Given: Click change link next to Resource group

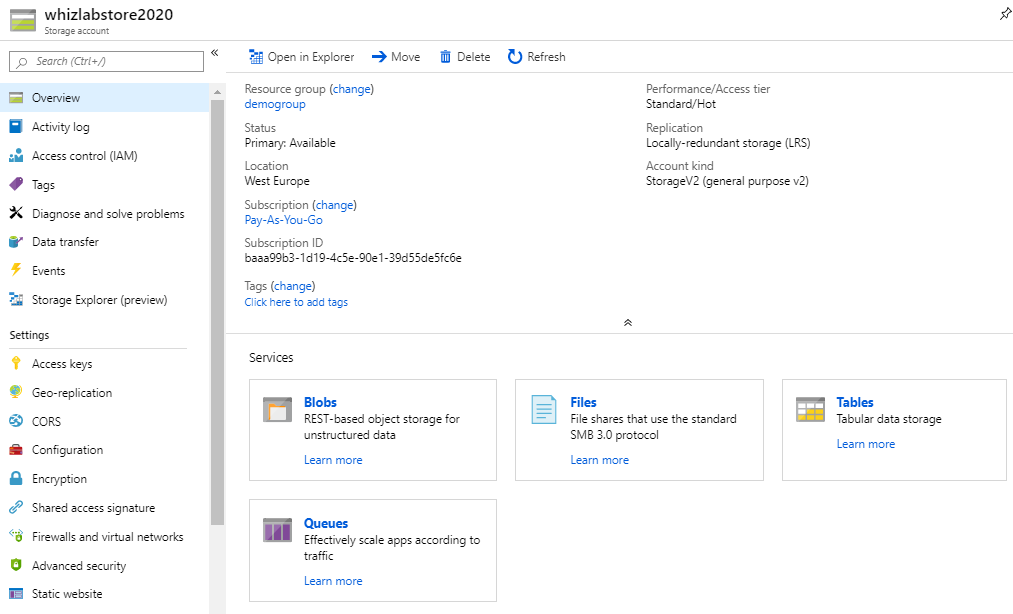Looking at the screenshot, I should pos(351,89).
